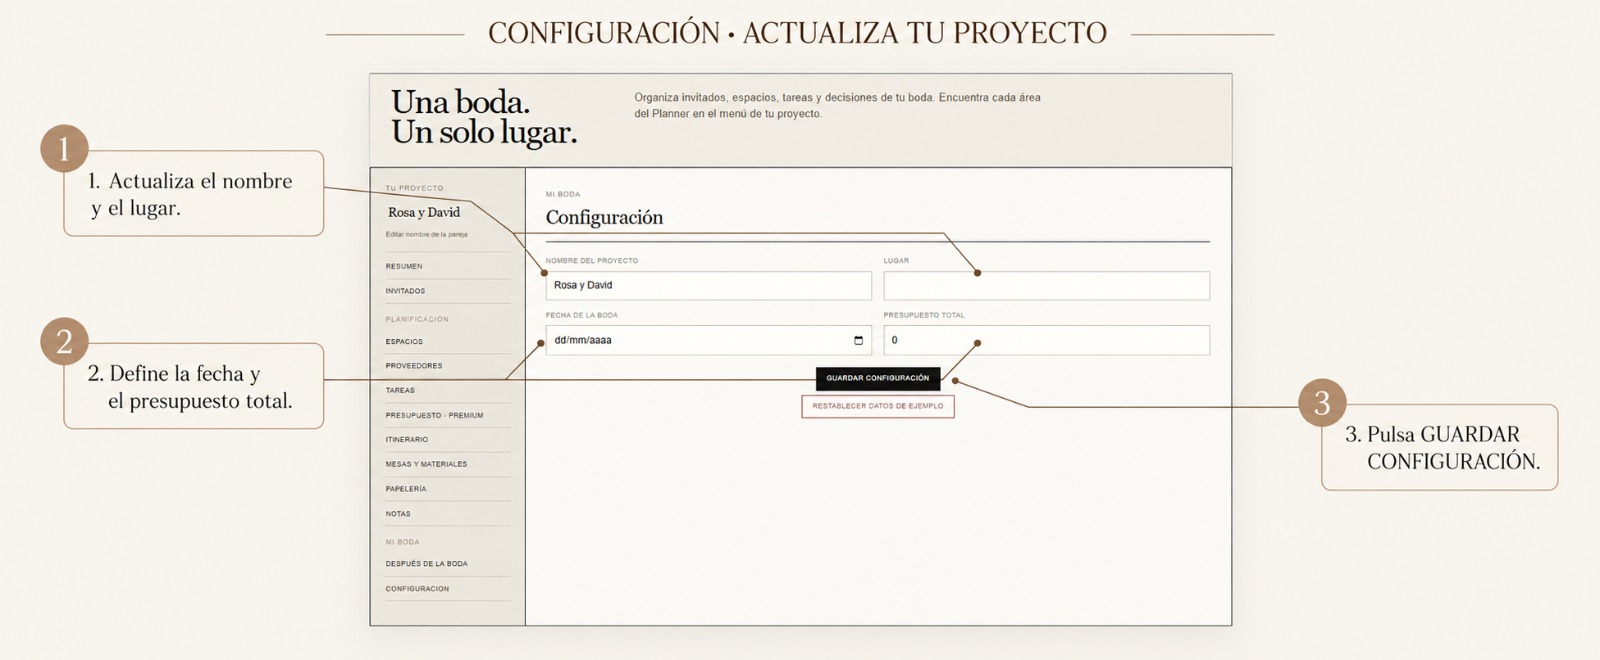Click the Una boda. Un solo lugar. heading
1600x660 pixels.
(x=484, y=117)
